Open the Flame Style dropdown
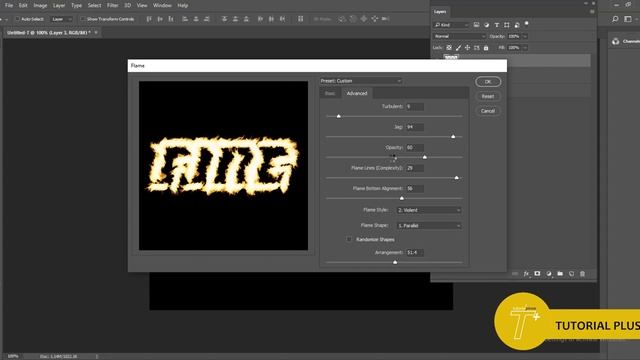Image resolution: width=640 pixels, height=360 pixels. tap(429, 210)
